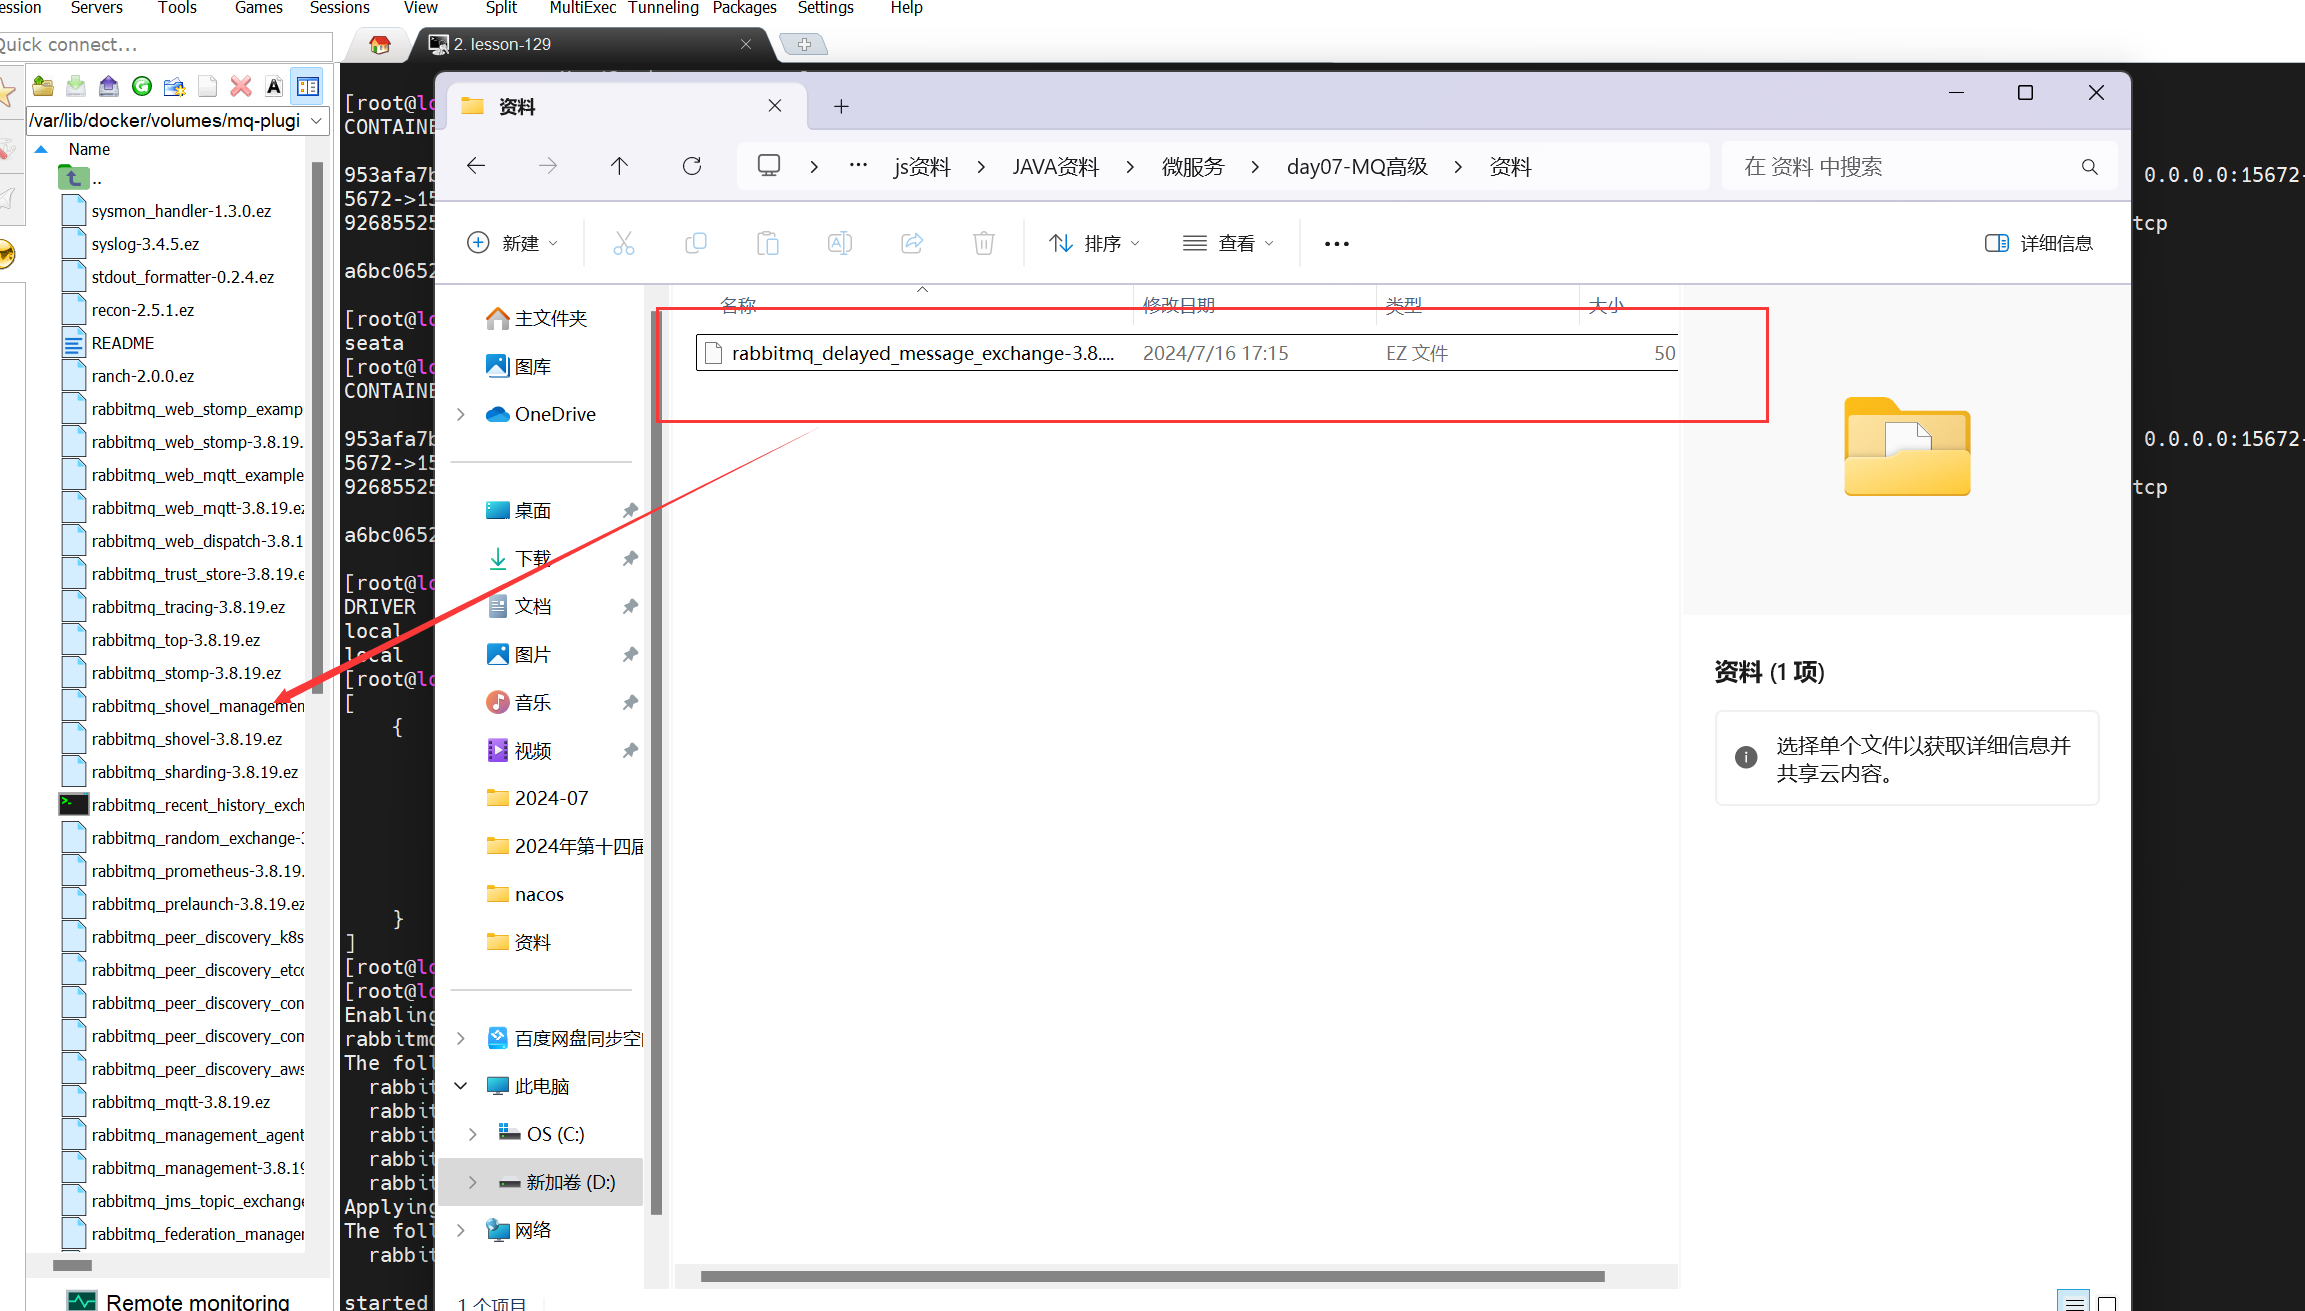Select rabbitmq_top-3.8.19.ez file
The width and height of the screenshot is (2305, 1311).
point(175,640)
